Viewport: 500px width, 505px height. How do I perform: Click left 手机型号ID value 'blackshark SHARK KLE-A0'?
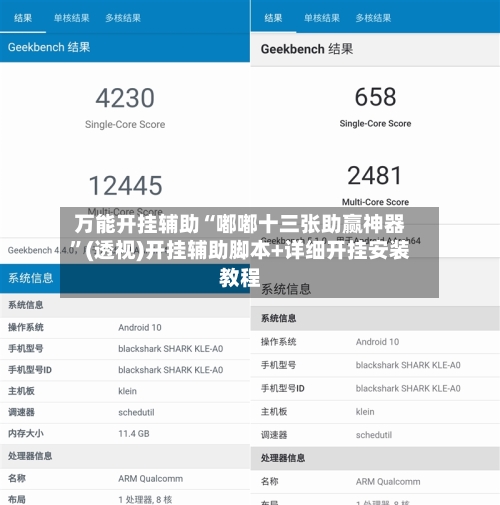click(171, 370)
